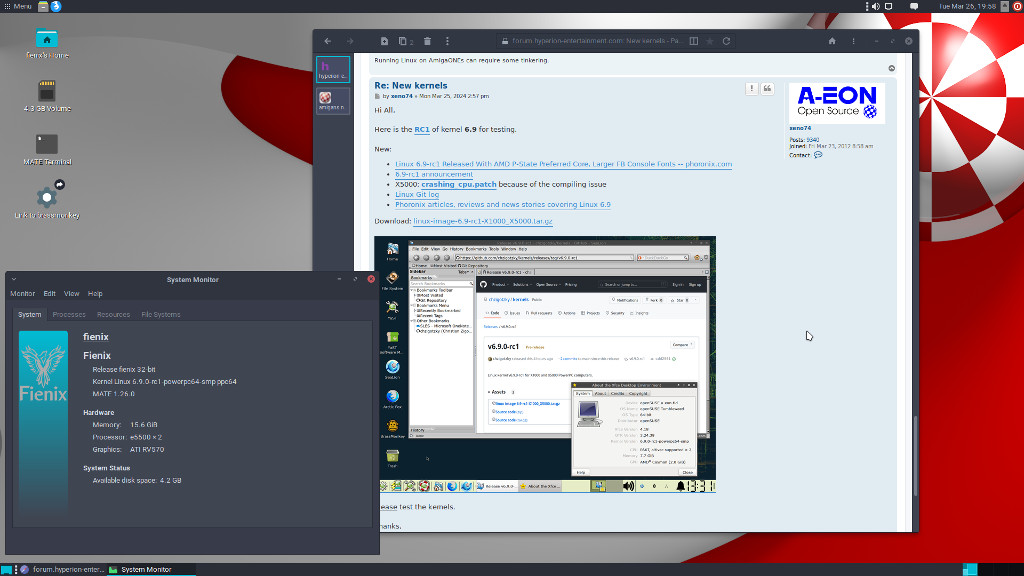Open the 'Re: New kernels' post title
This screenshot has width=1024, height=576.
(411, 86)
